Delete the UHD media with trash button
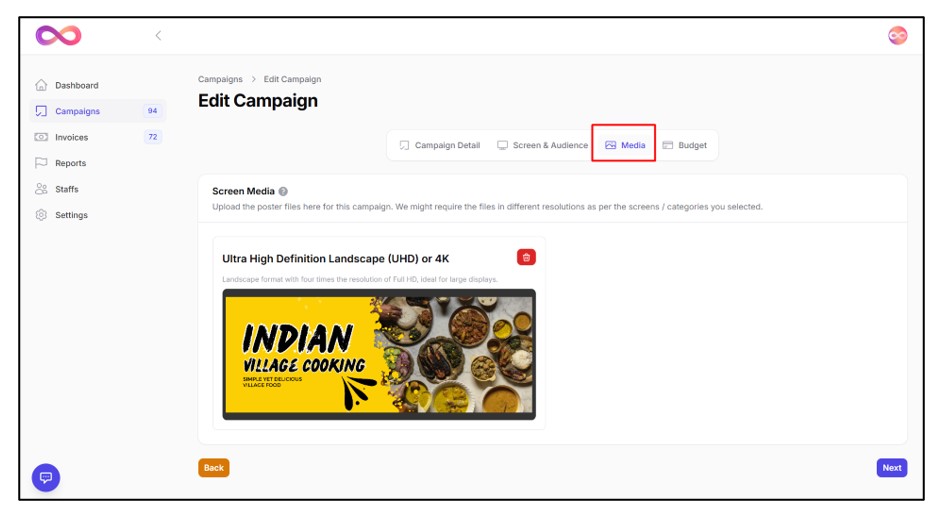 [x=526, y=257]
